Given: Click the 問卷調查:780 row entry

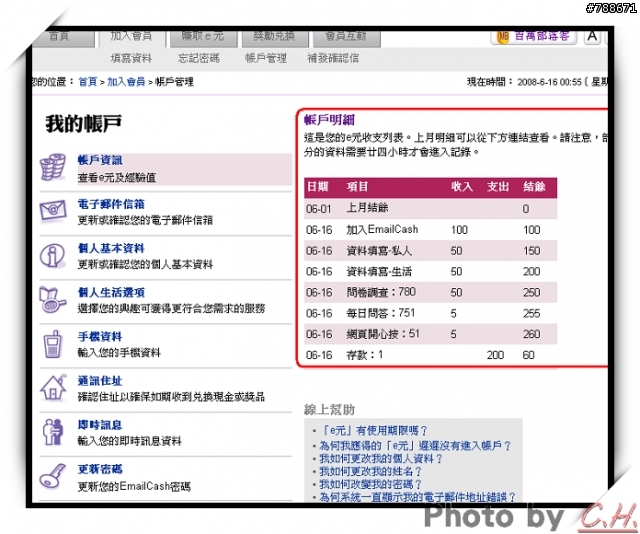Looking at the screenshot, I should click(381, 292).
